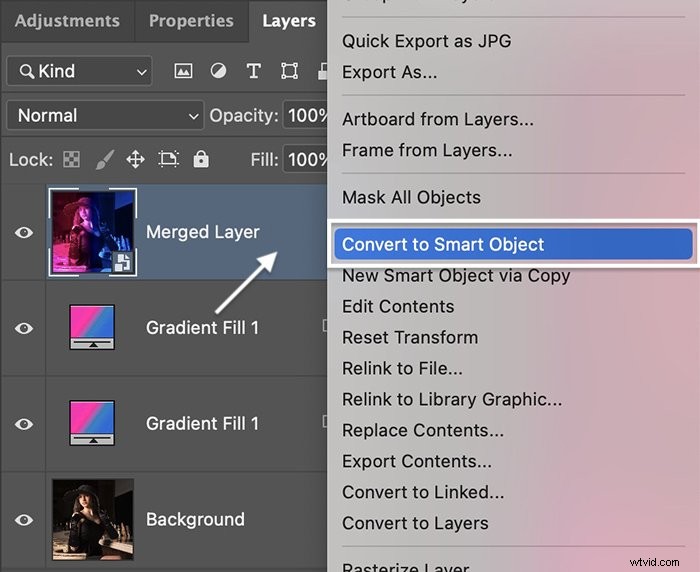The width and height of the screenshot is (700, 572).
Task: Switch to the Properties tab
Action: [191, 21]
